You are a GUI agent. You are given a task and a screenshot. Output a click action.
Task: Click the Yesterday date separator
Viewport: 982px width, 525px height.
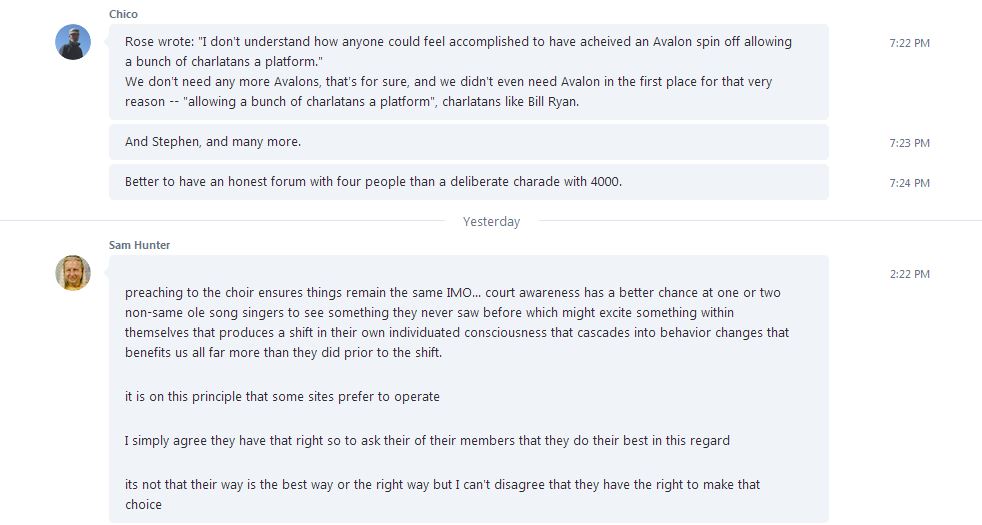[491, 222]
